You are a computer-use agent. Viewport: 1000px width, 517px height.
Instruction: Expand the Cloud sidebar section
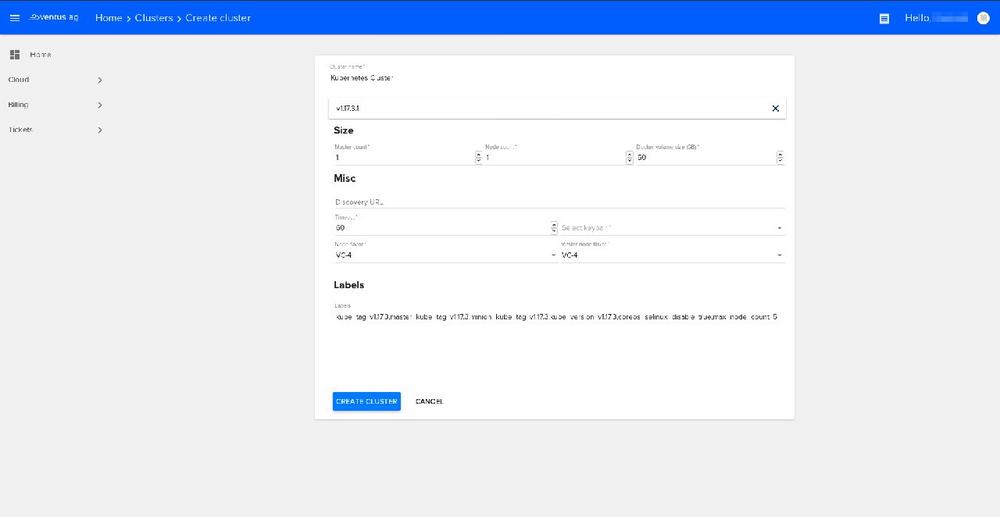[99, 80]
